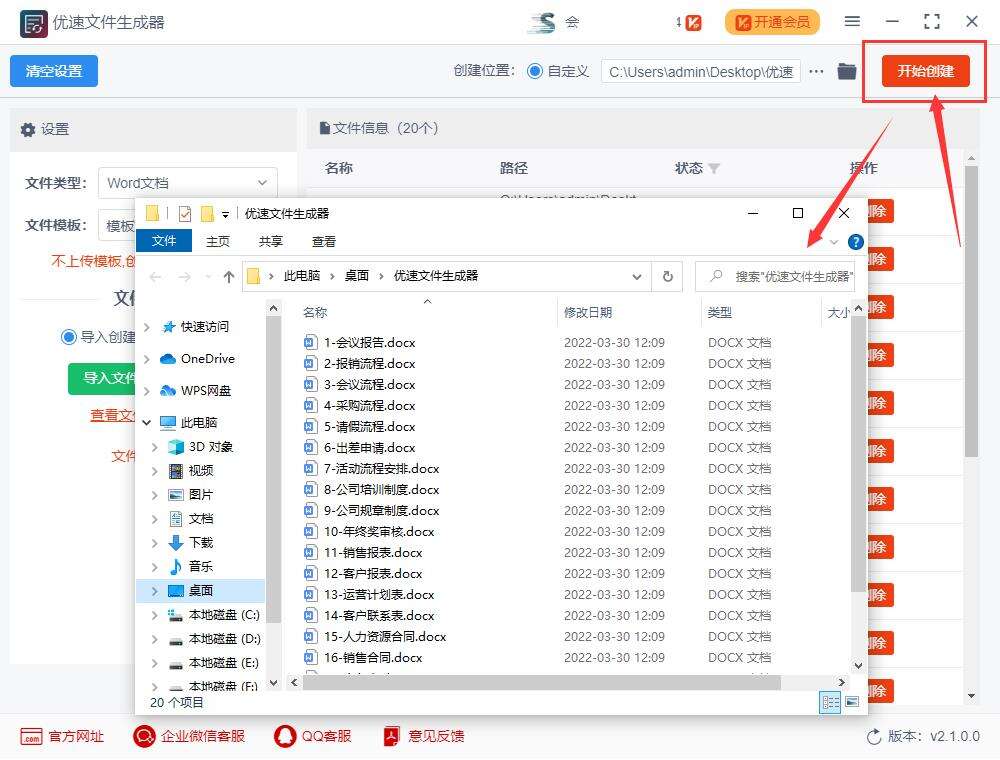Click the Explorer horizontal scrollbar

pyautogui.click(x=541, y=682)
